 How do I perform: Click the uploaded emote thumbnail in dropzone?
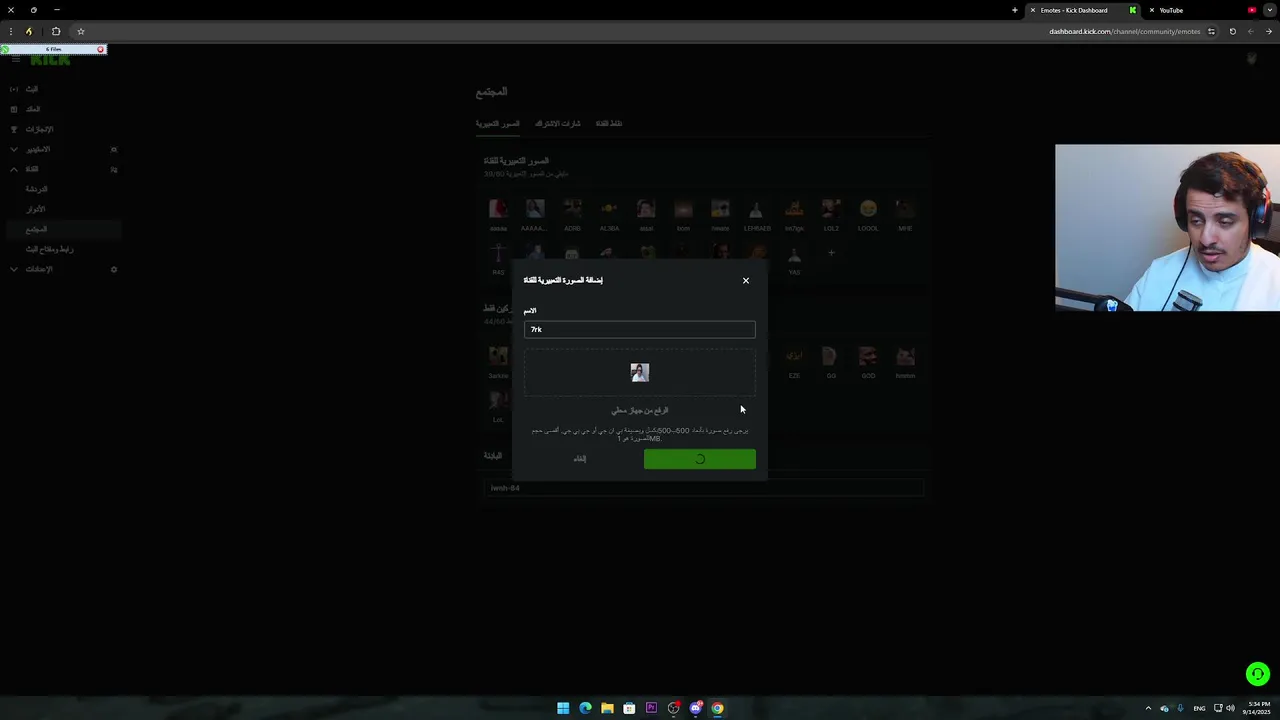tap(640, 372)
